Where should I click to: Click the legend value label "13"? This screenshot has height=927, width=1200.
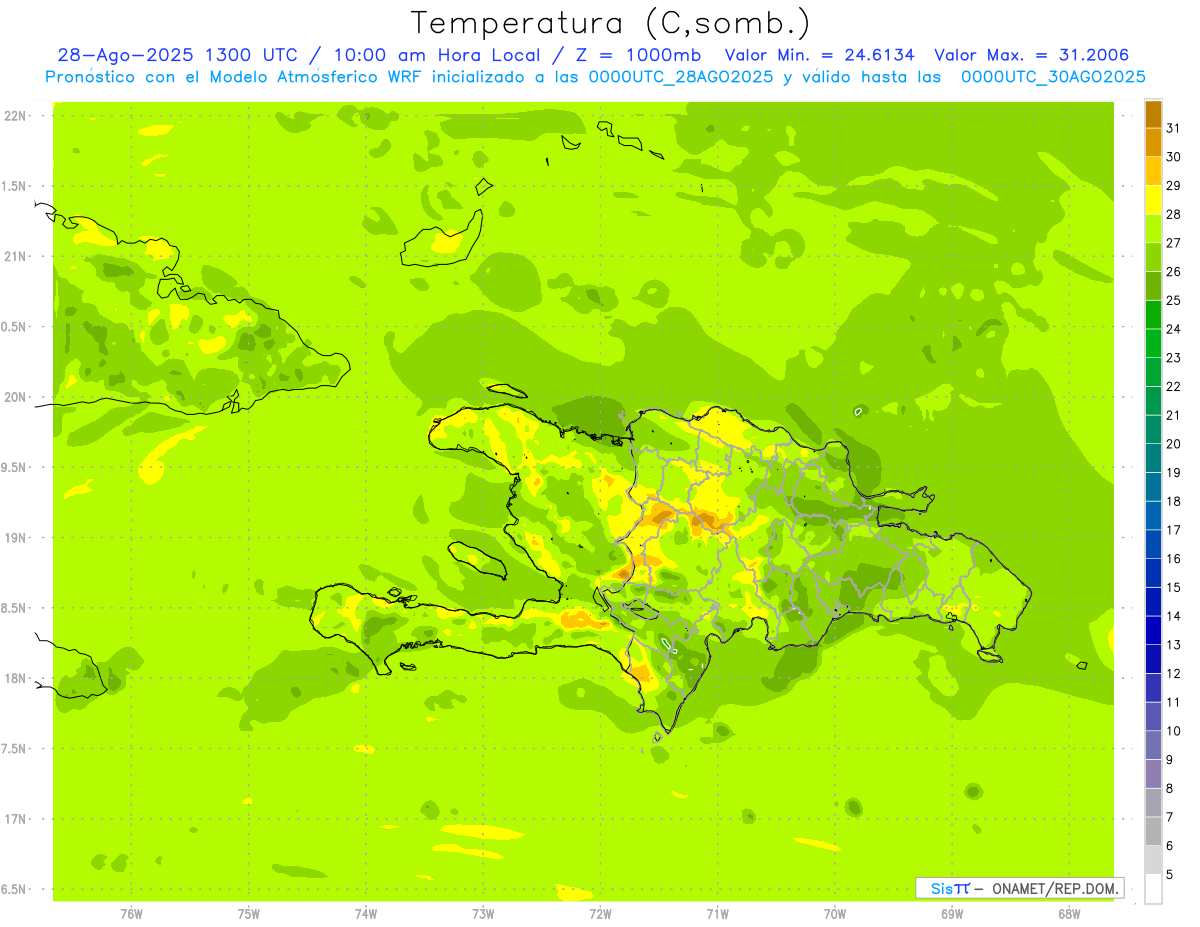pyautogui.click(x=1173, y=645)
